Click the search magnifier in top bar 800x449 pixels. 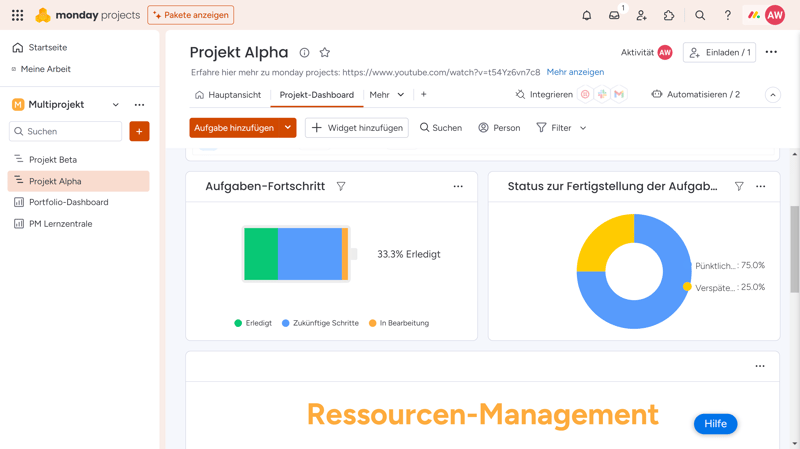(x=700, y=16)
